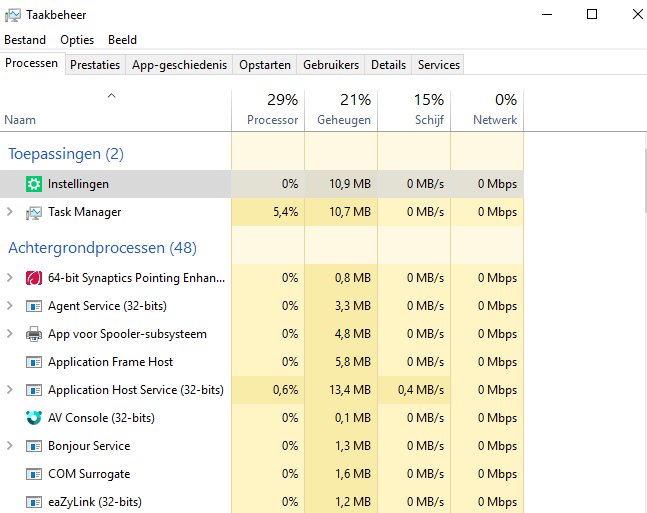Switch to the Opstarten tab

(x=265, y=65)
